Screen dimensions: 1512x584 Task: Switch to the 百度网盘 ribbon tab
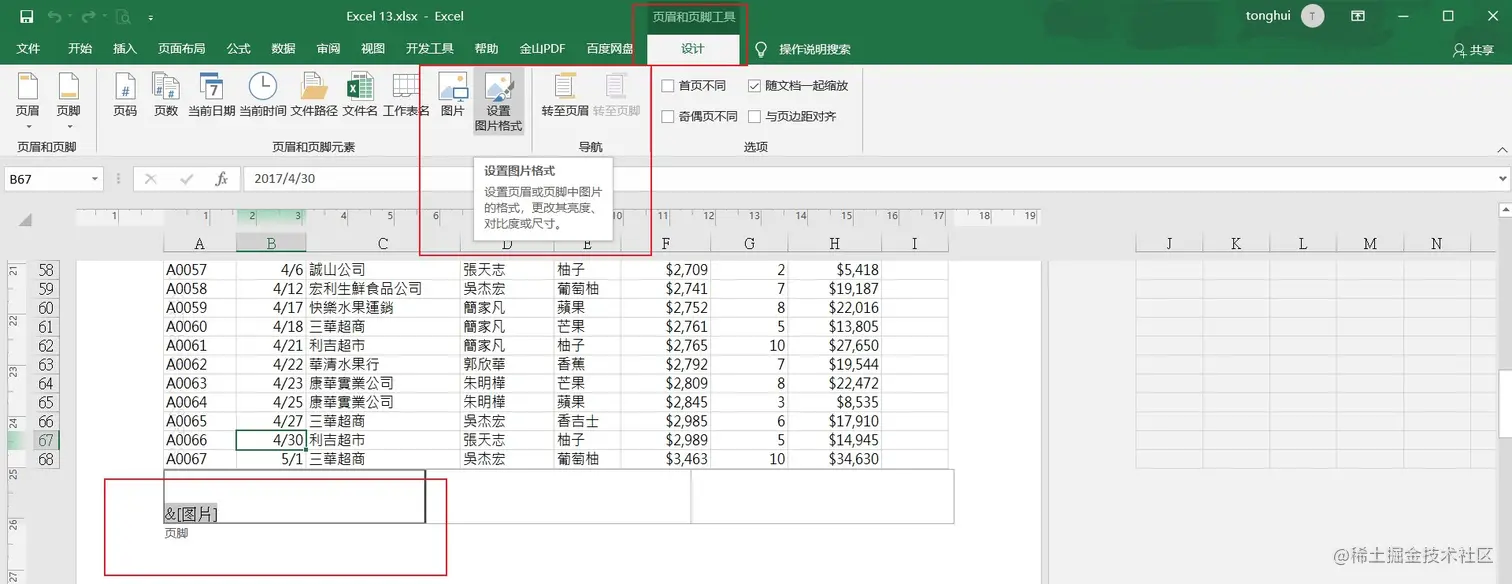click(610, 49)
